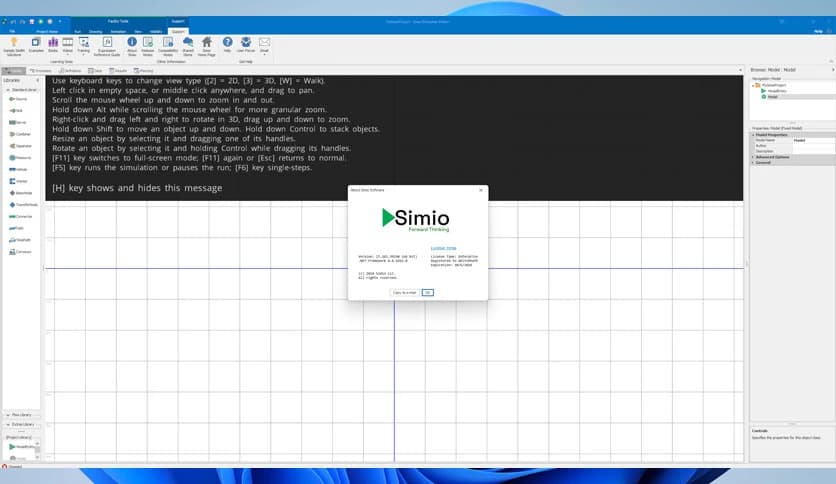Screen dimensions: 836x484
Task: Click the Save icon in quick access toolbar
Action: point(31,21)
